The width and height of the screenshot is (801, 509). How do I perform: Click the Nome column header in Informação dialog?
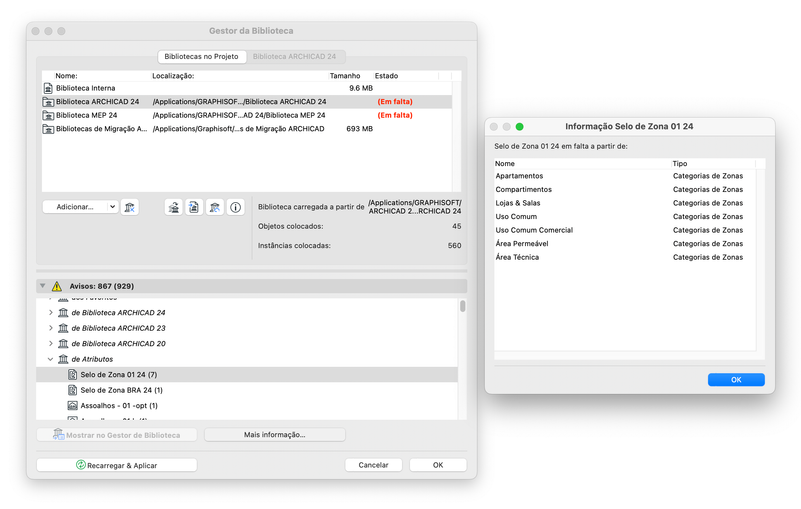click(505, 164)
